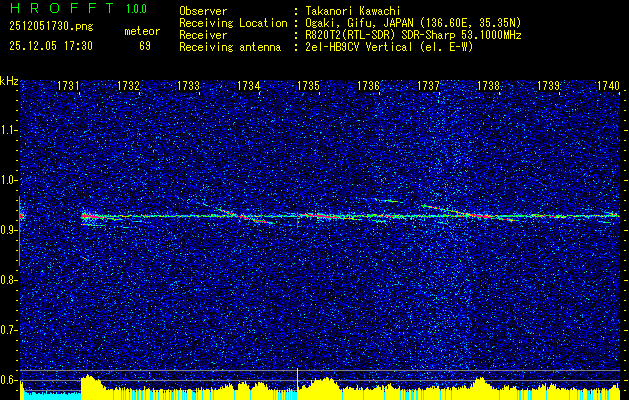Click the kHz axis unit label
The width and height of the screenshot is (629, 400).
coord(9,81)
